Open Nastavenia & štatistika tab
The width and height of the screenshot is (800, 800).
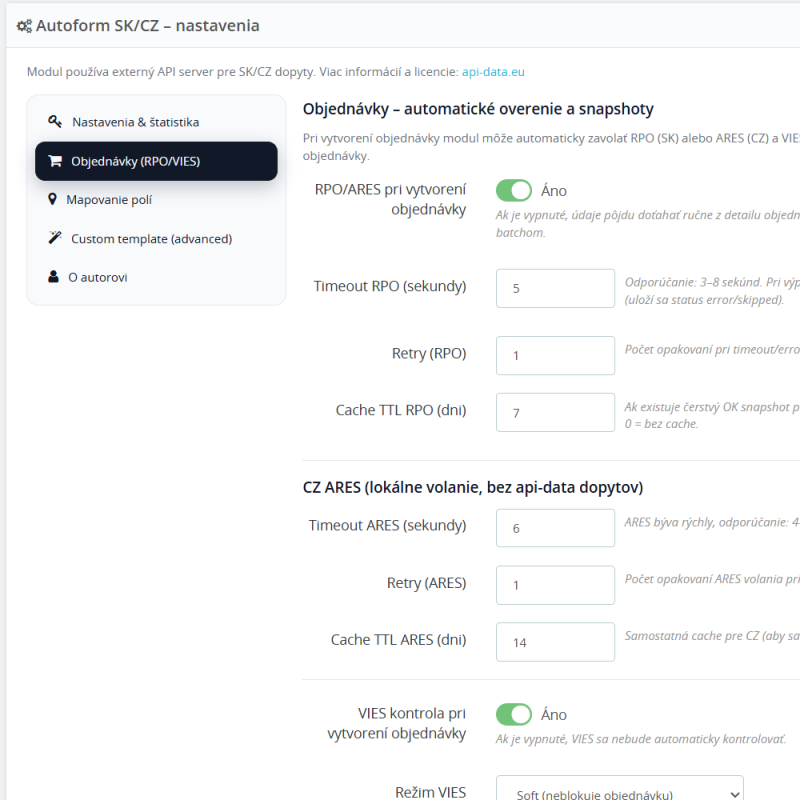[x=135, y=122]
